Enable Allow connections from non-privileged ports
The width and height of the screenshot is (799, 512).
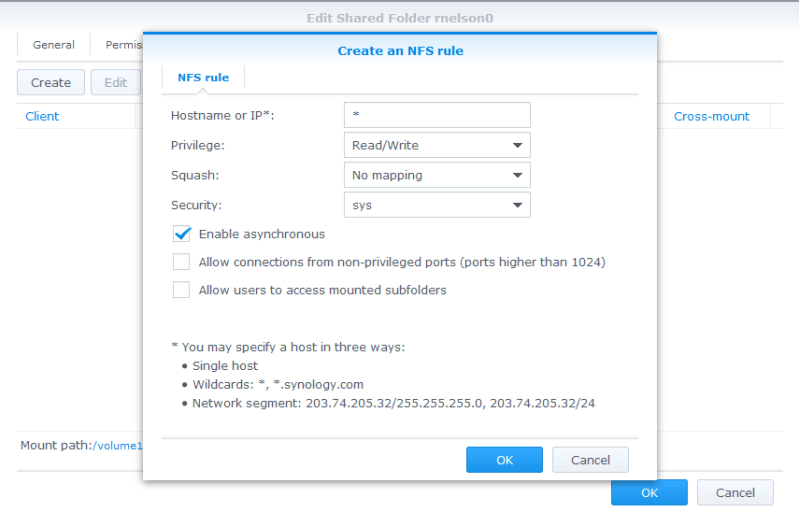click(181, 262)
